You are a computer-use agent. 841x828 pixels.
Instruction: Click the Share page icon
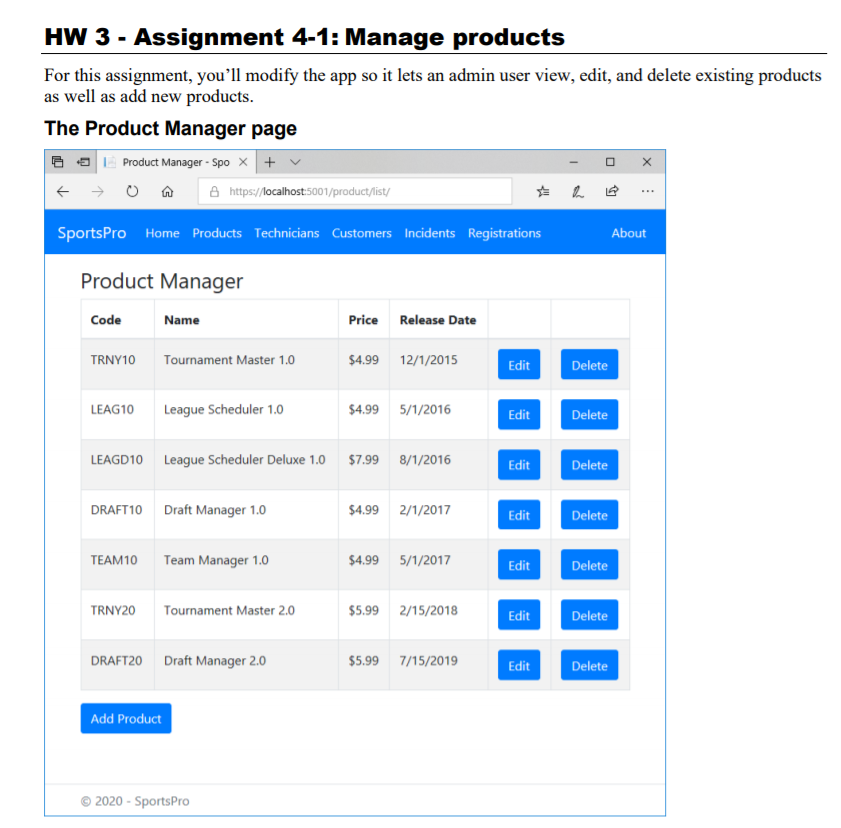click(x=612, y=191)
